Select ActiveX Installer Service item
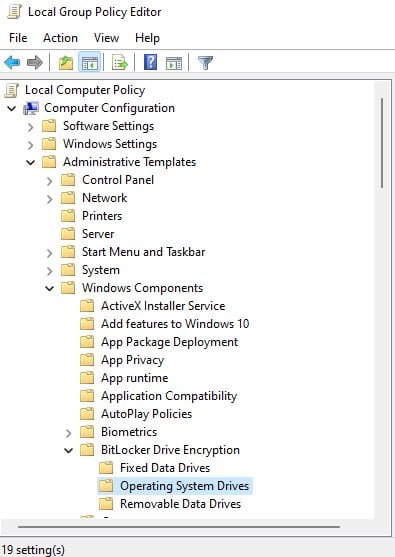395x557 pixels. tap(163, 306)
